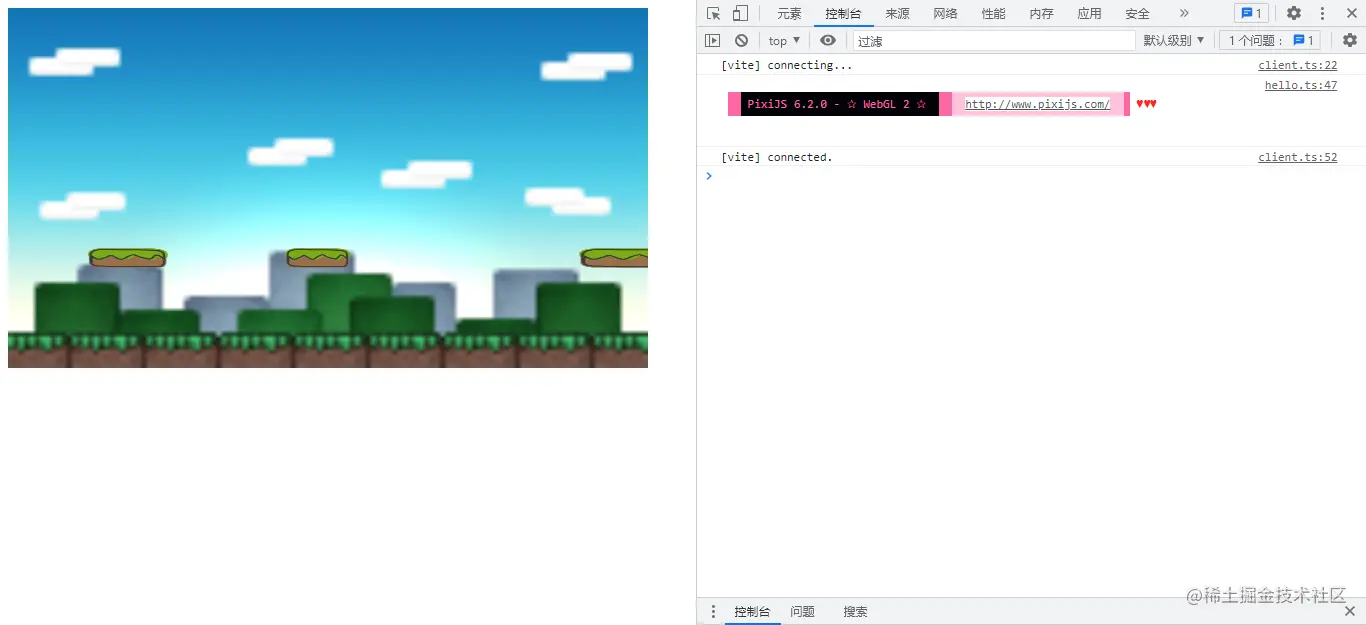Image resolution: width=1366 pixels, height=625 pixels.
Task: Open the 安全 tab
Action: (1137, 14)
